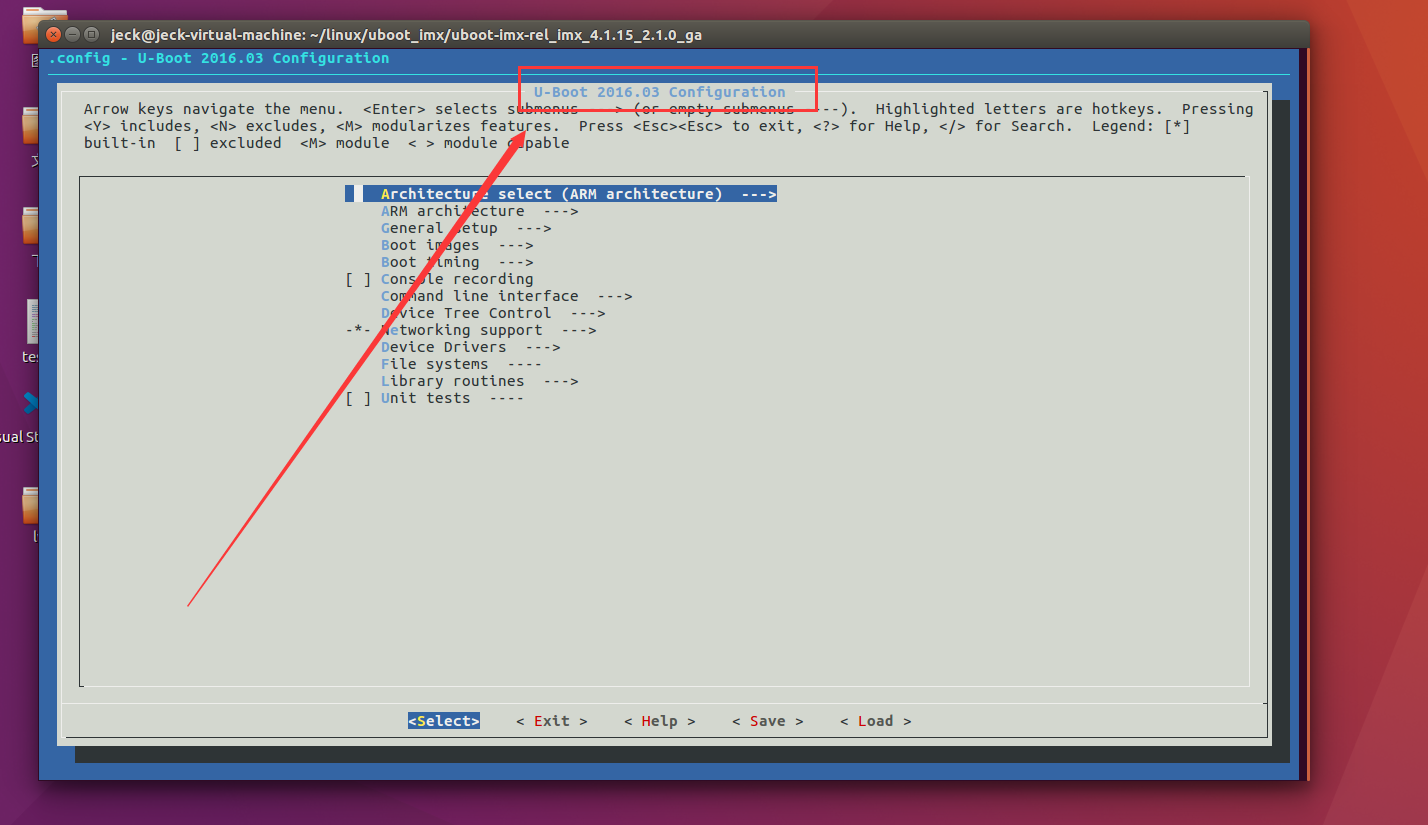
Task: Open the Boot timing submenu
Action: click(457, 262)
